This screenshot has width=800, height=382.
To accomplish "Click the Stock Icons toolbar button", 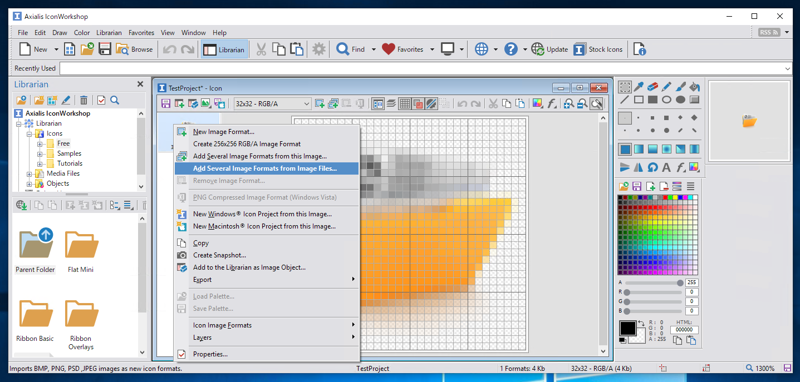I will pos(598,49).
